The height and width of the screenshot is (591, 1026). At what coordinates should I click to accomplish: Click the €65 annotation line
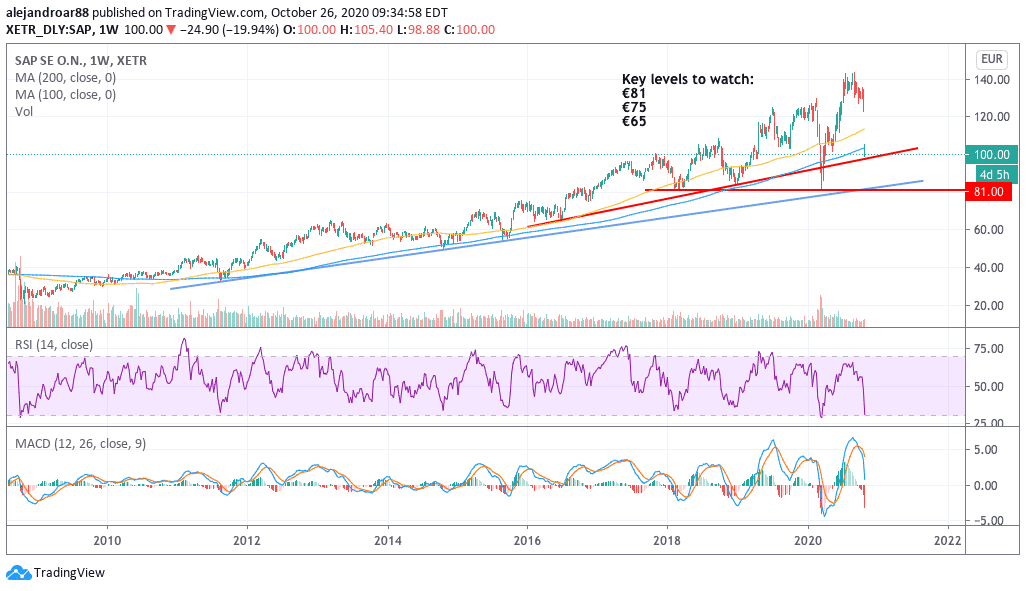(633, 121)
